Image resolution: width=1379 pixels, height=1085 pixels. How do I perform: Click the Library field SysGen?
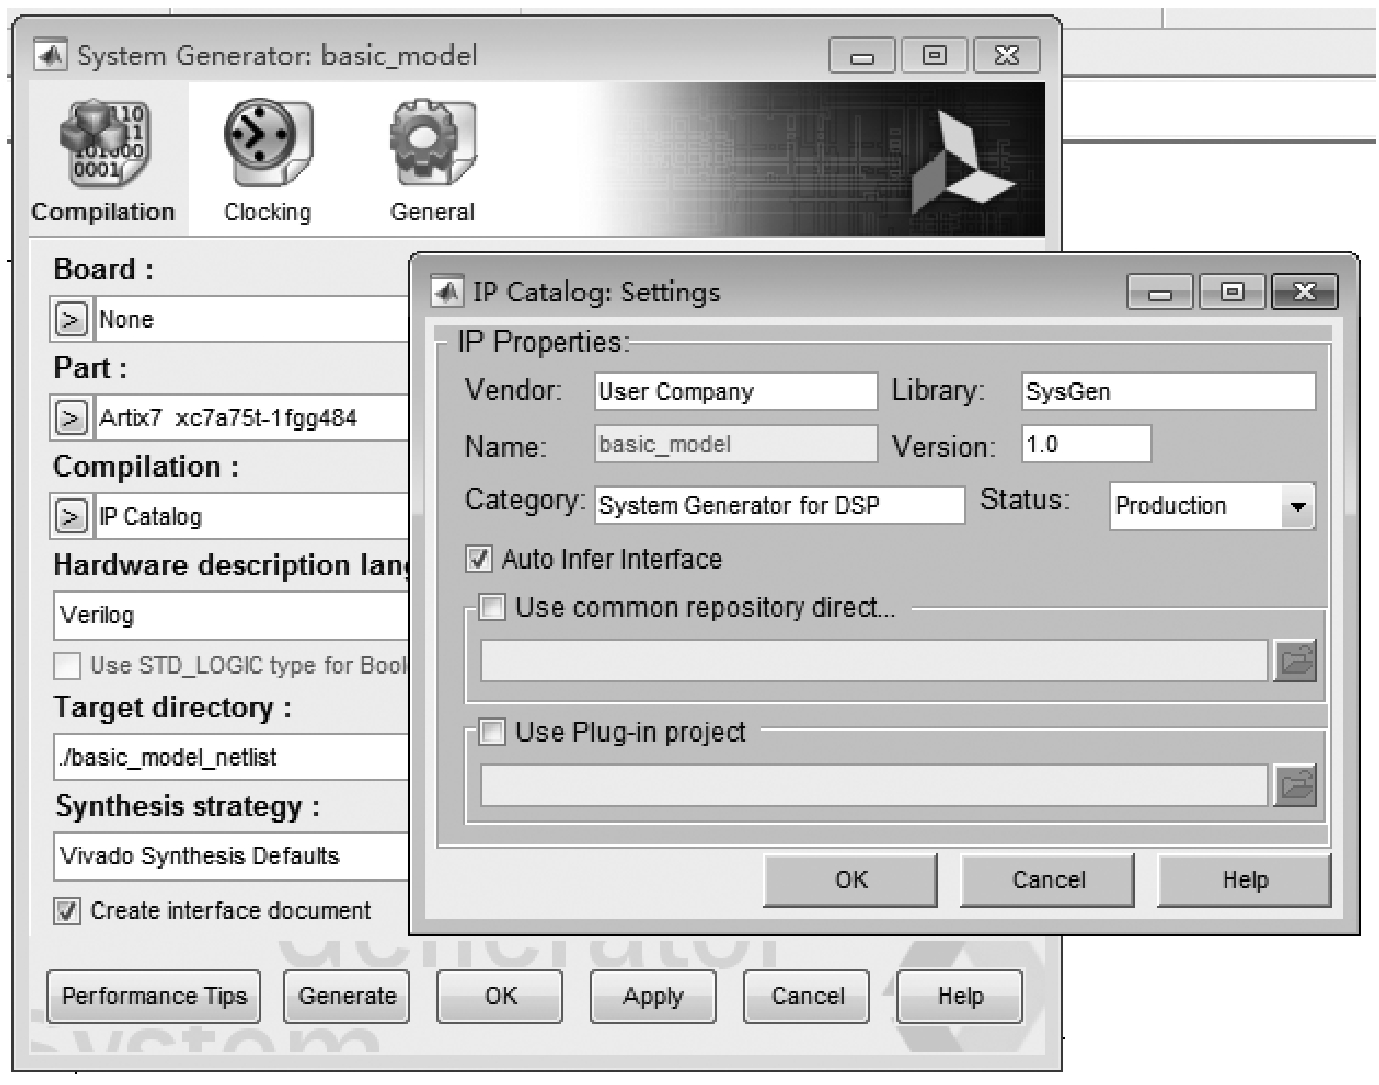tap(1168, 391)
